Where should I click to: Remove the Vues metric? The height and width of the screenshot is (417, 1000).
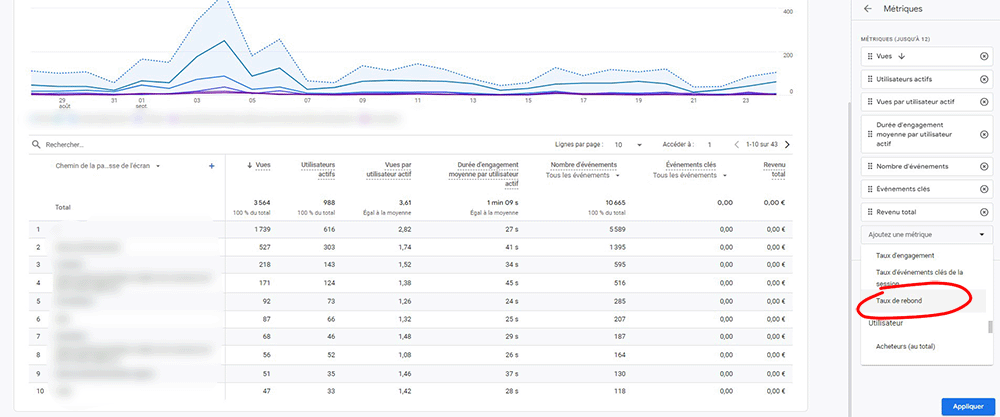tap(984, 56)
